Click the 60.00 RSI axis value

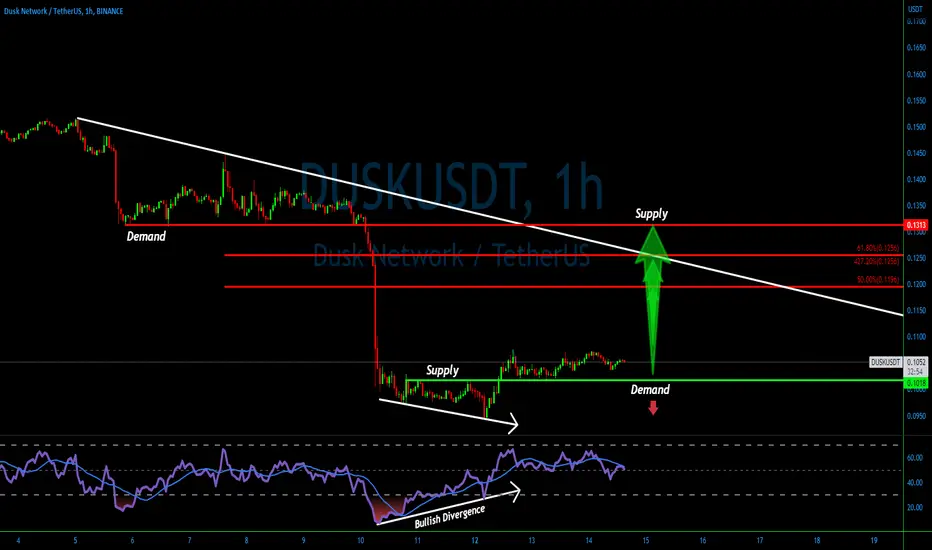tap(915, 458)
